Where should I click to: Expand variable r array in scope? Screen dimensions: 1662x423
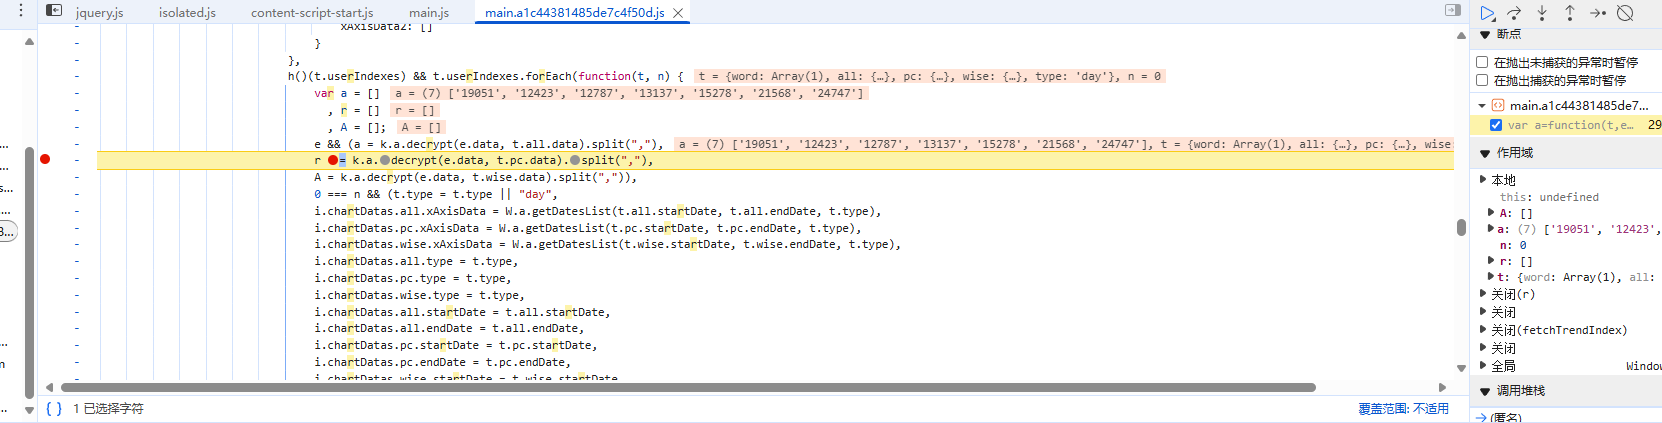1491,261
